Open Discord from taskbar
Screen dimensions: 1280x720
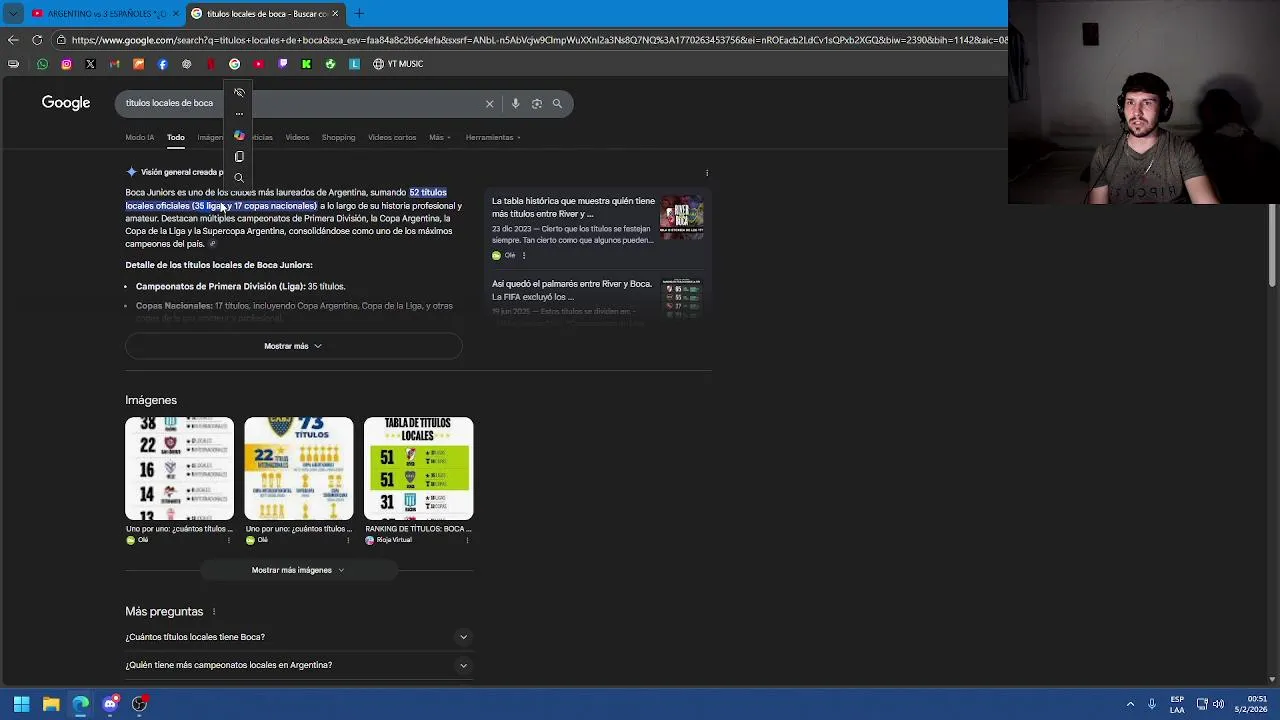click(x=110, y=704)
